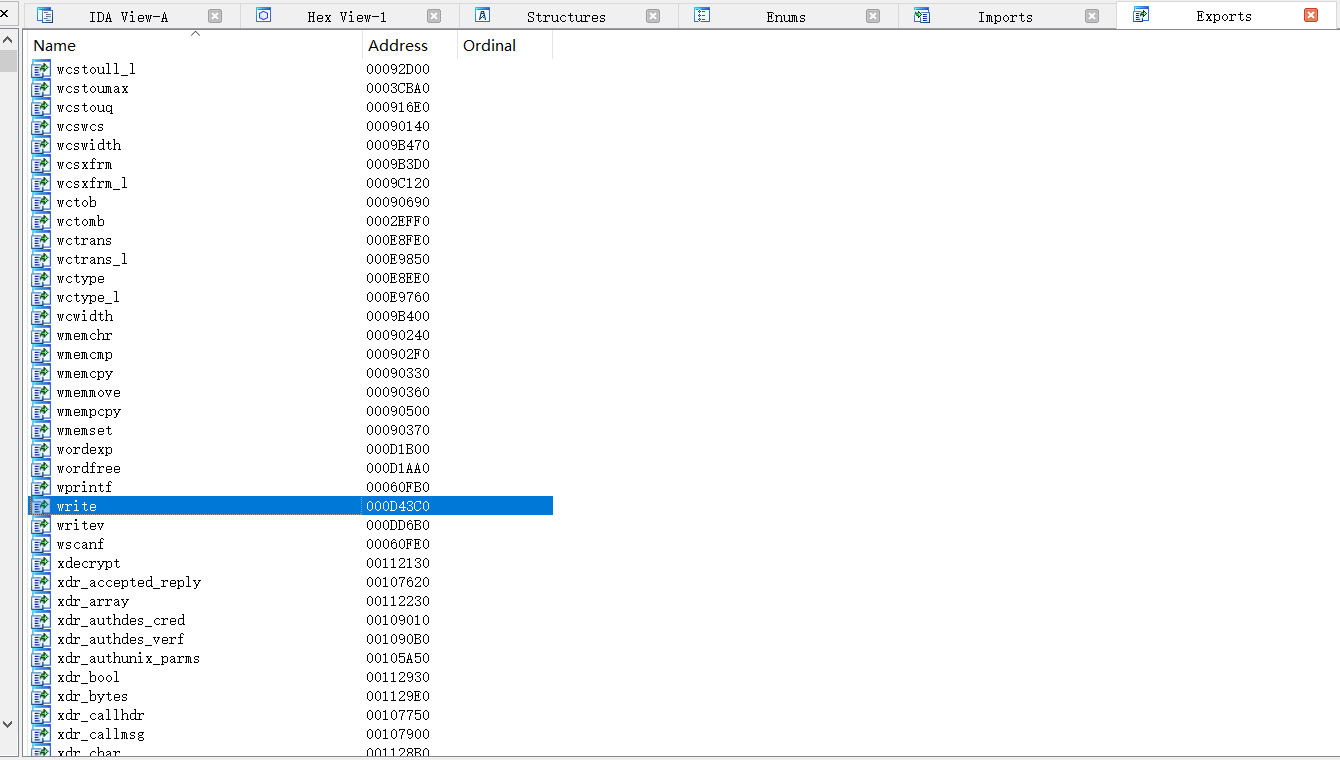Select the Exports tab
Screen dimensions: 1340x760
[1223, 16]
